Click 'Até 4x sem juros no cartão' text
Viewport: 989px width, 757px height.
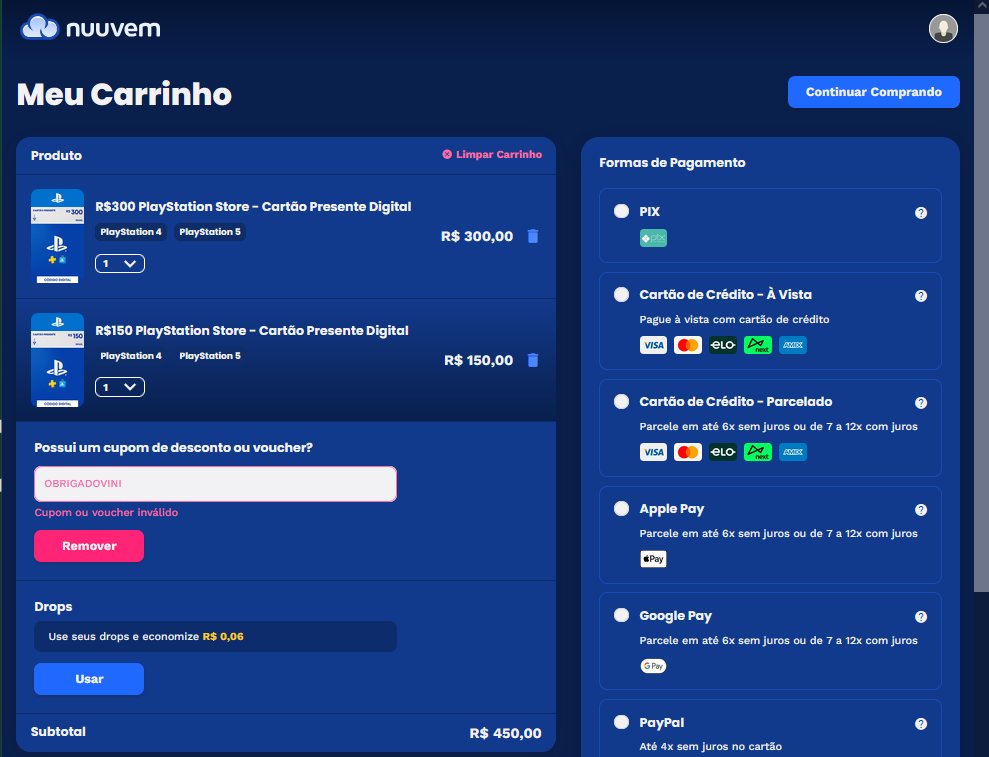coord(710,746)
